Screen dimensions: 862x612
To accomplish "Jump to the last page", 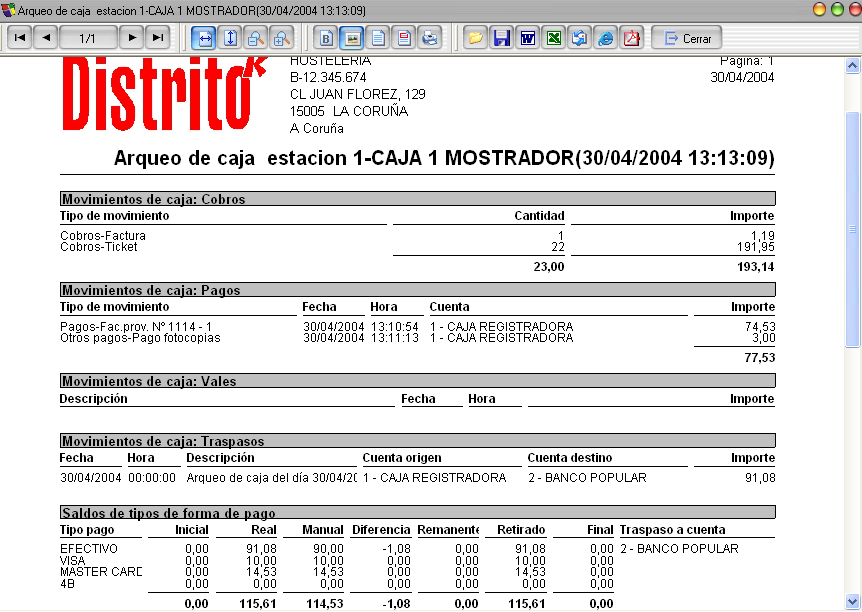I will point(157,38).
